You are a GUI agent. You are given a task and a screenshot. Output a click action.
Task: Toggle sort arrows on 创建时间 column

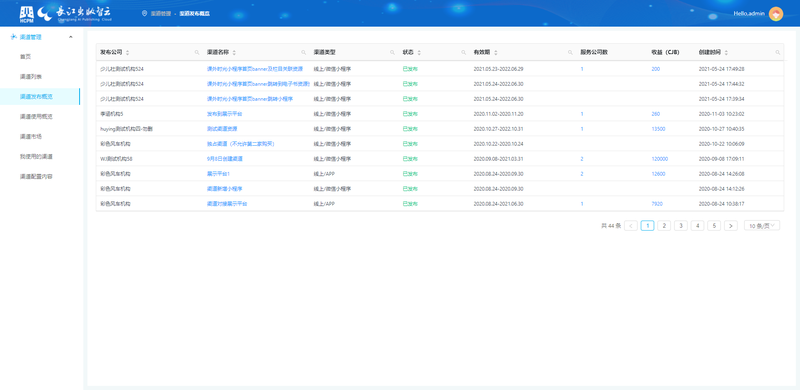tap(726, 53)
